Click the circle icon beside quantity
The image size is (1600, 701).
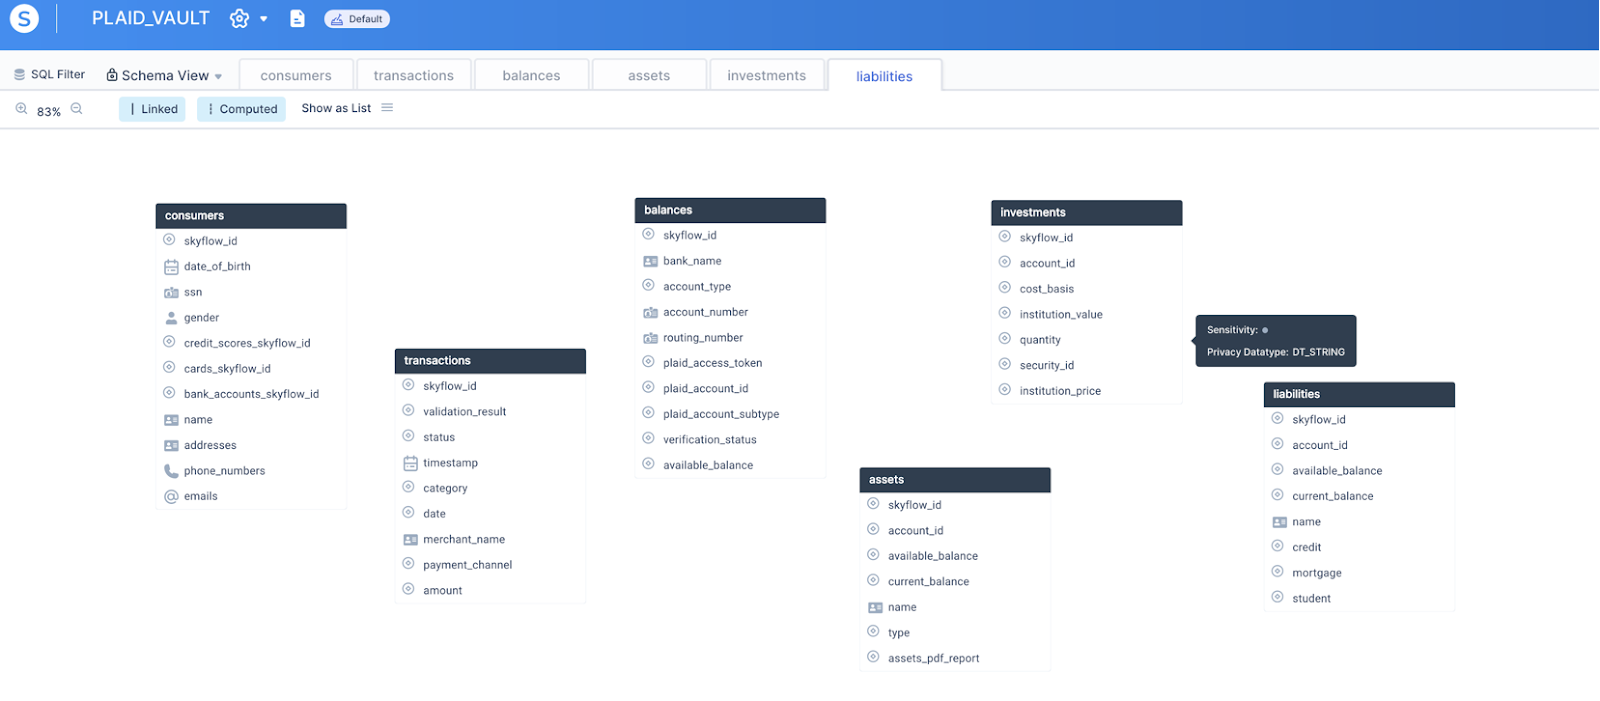1005,339
